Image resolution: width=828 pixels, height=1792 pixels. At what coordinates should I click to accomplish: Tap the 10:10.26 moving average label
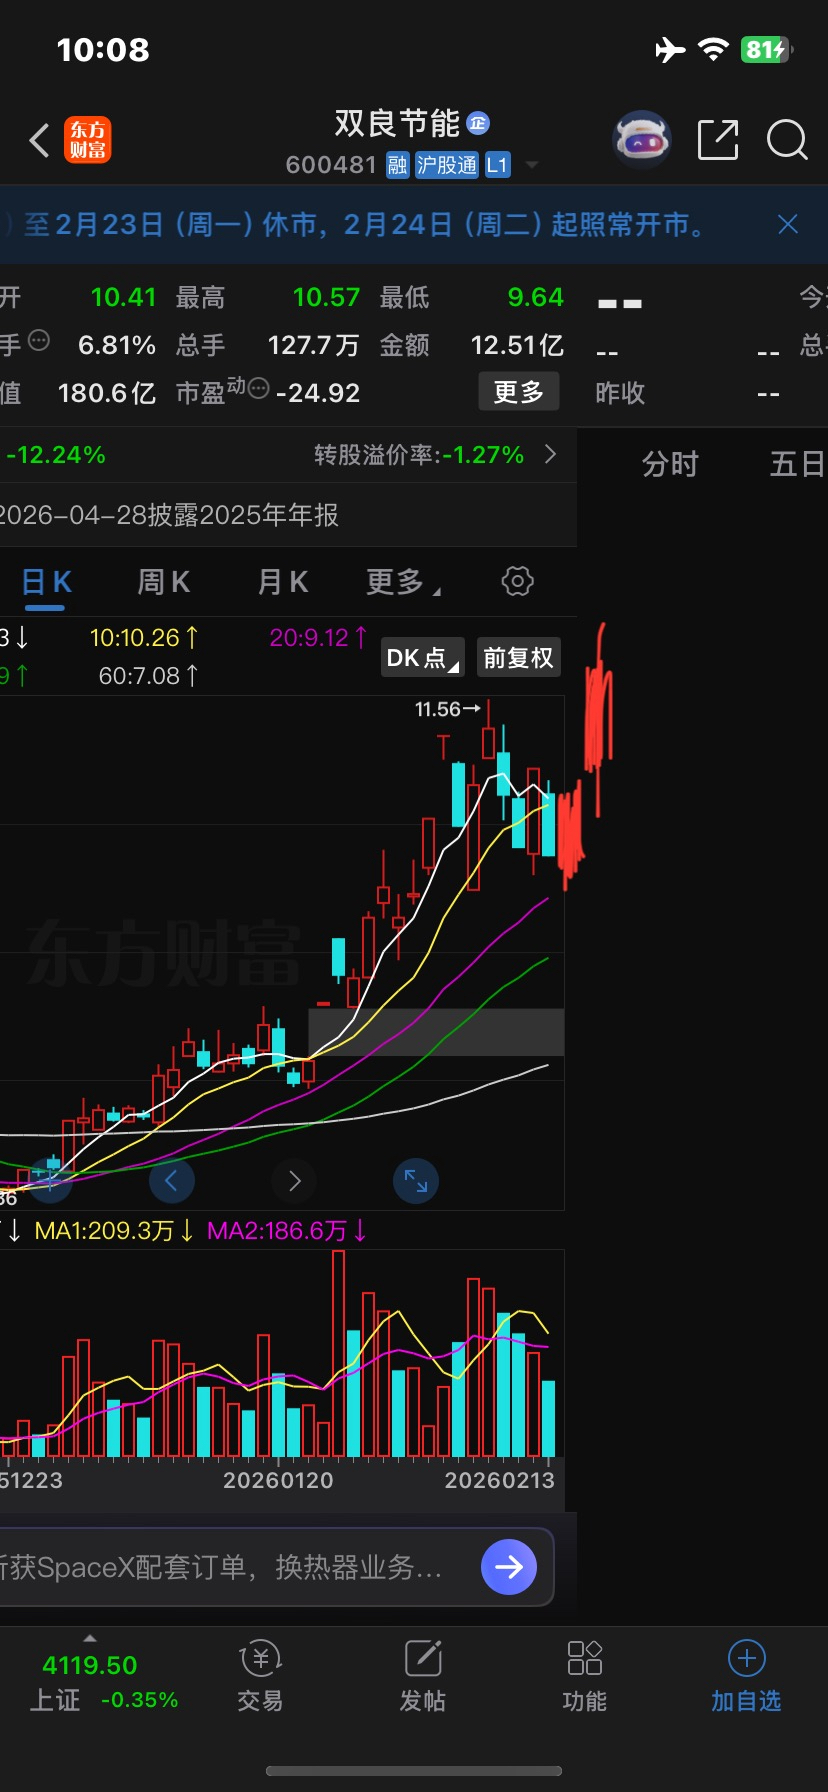pos(145,637)
